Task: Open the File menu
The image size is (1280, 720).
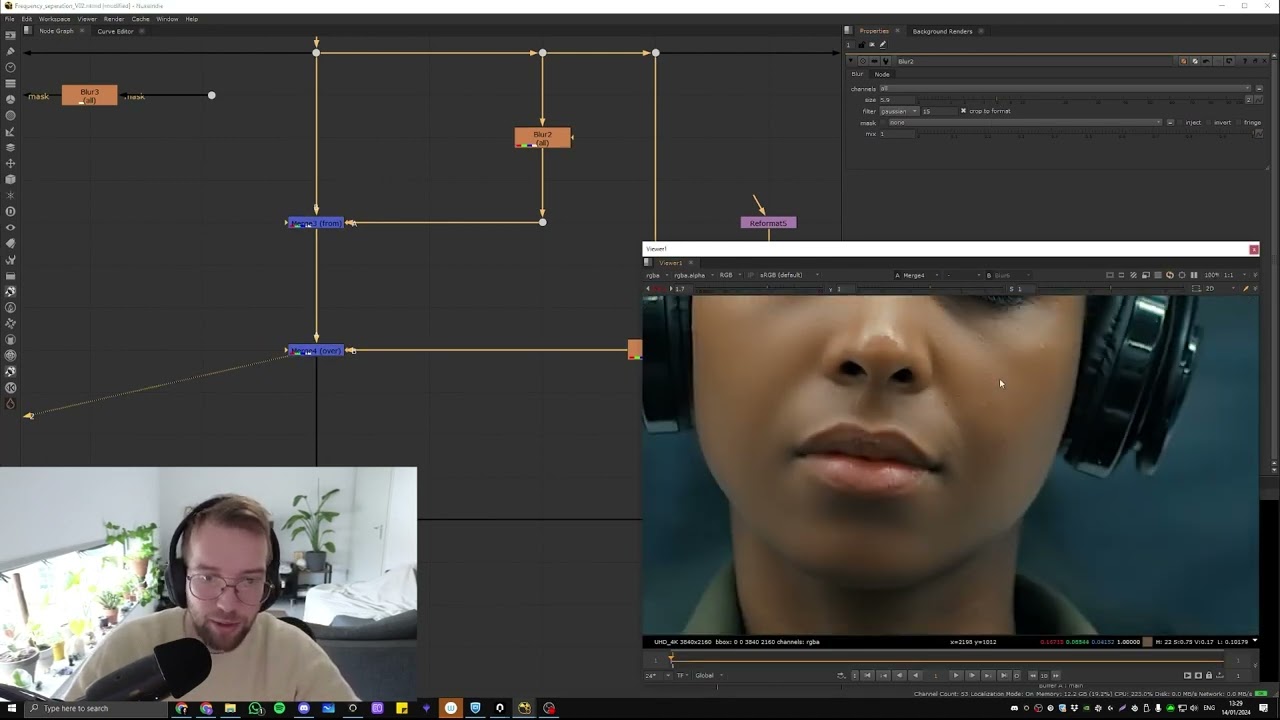Action: [9, 19]
